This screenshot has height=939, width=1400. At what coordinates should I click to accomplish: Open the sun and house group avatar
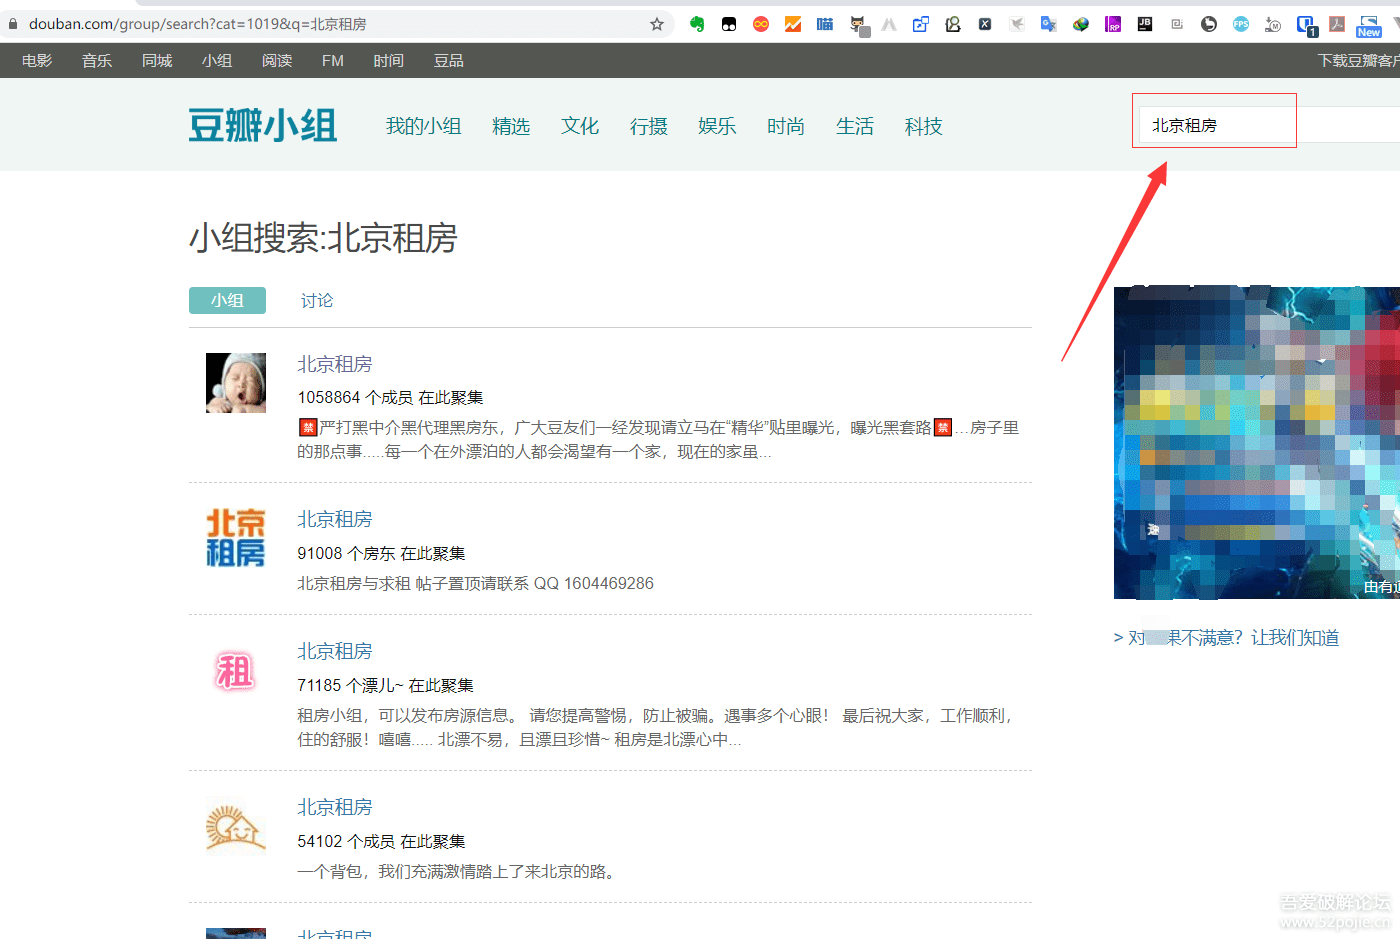[236, 826]
